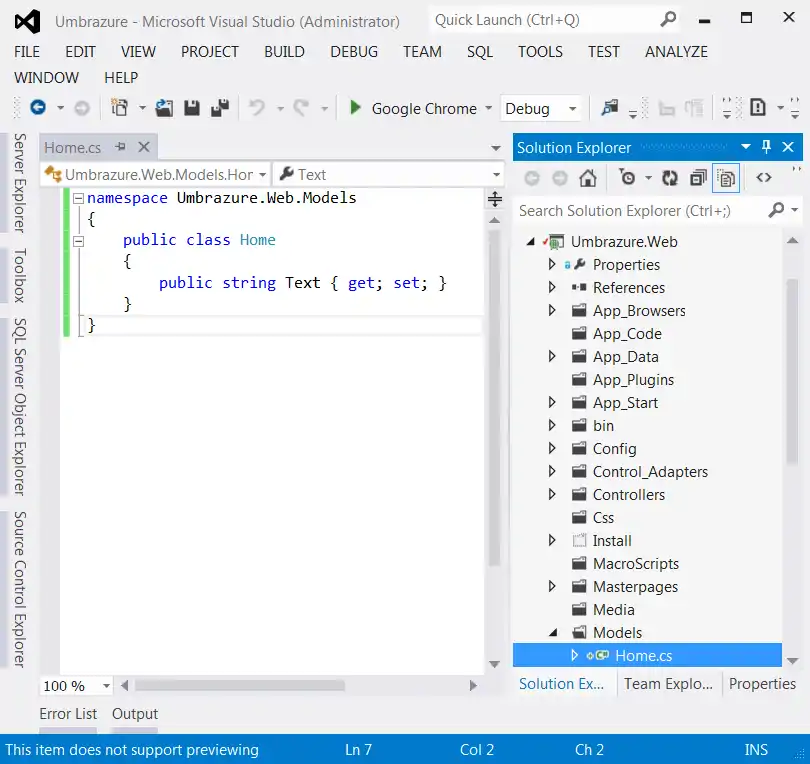Click the editor horizontal scrollbar thumb
This screenshot has height=764, width=810.
240,685
